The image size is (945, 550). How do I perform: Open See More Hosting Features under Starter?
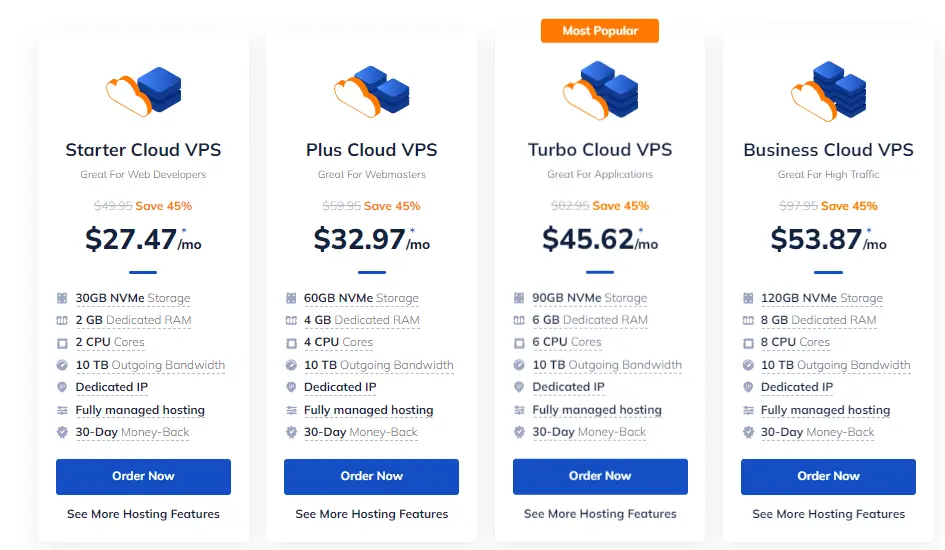143,514
